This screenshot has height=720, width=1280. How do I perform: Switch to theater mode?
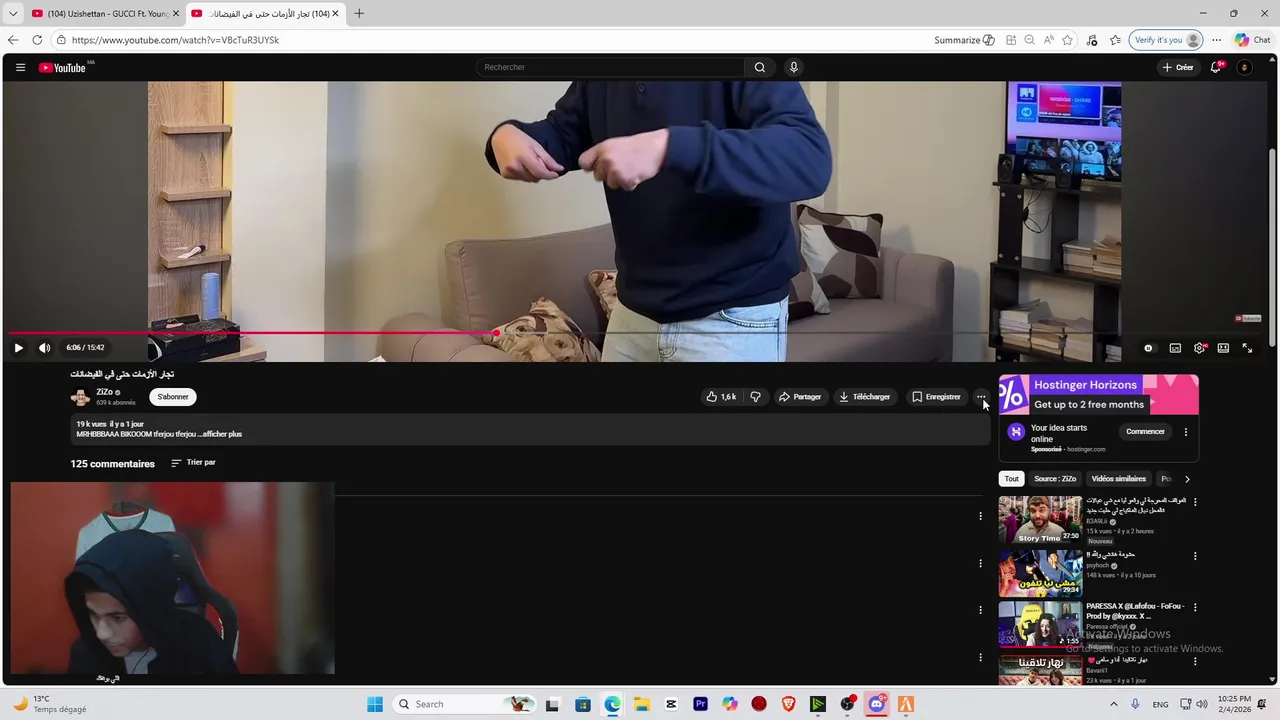[1223, 348]
